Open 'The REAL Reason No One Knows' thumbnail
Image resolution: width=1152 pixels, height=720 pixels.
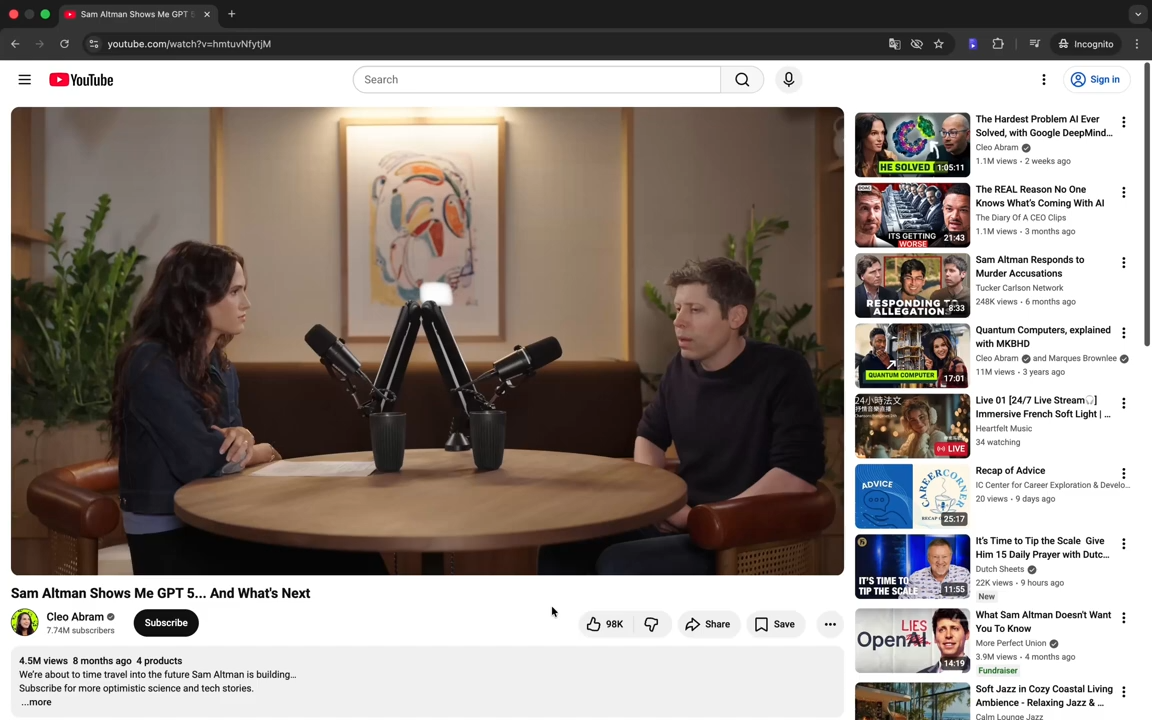tap(912, 215)
